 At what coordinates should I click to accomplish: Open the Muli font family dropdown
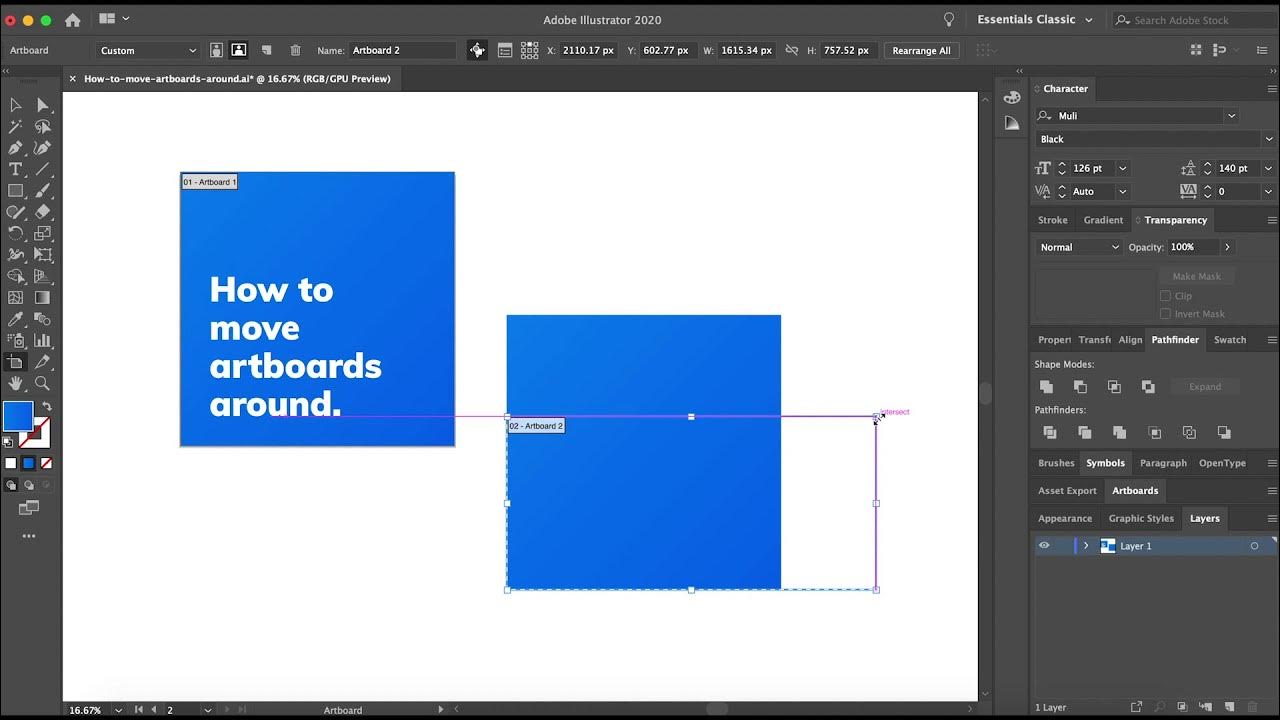click(x=1231, y=116)
